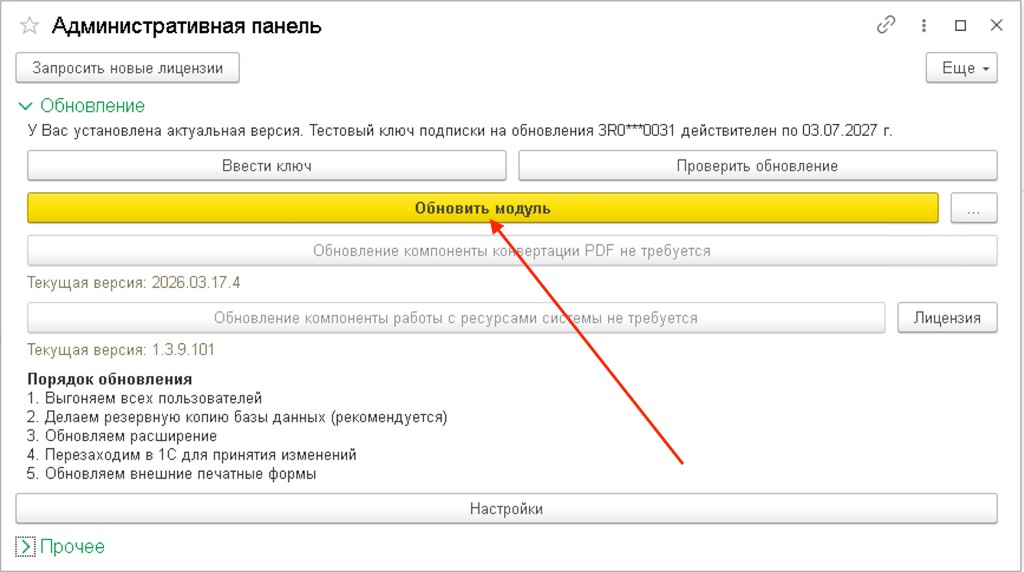Click the ellipsis button beside Обновить модуль
Viewport: 1024px width, 572px height.
tap(974, 208)
